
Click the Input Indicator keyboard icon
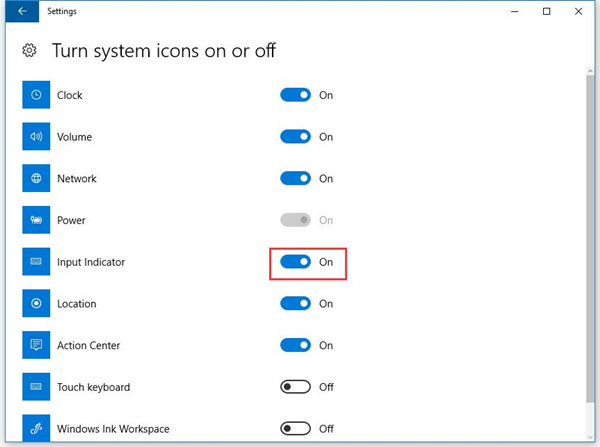pyautogui.click(x=36, y=261)
